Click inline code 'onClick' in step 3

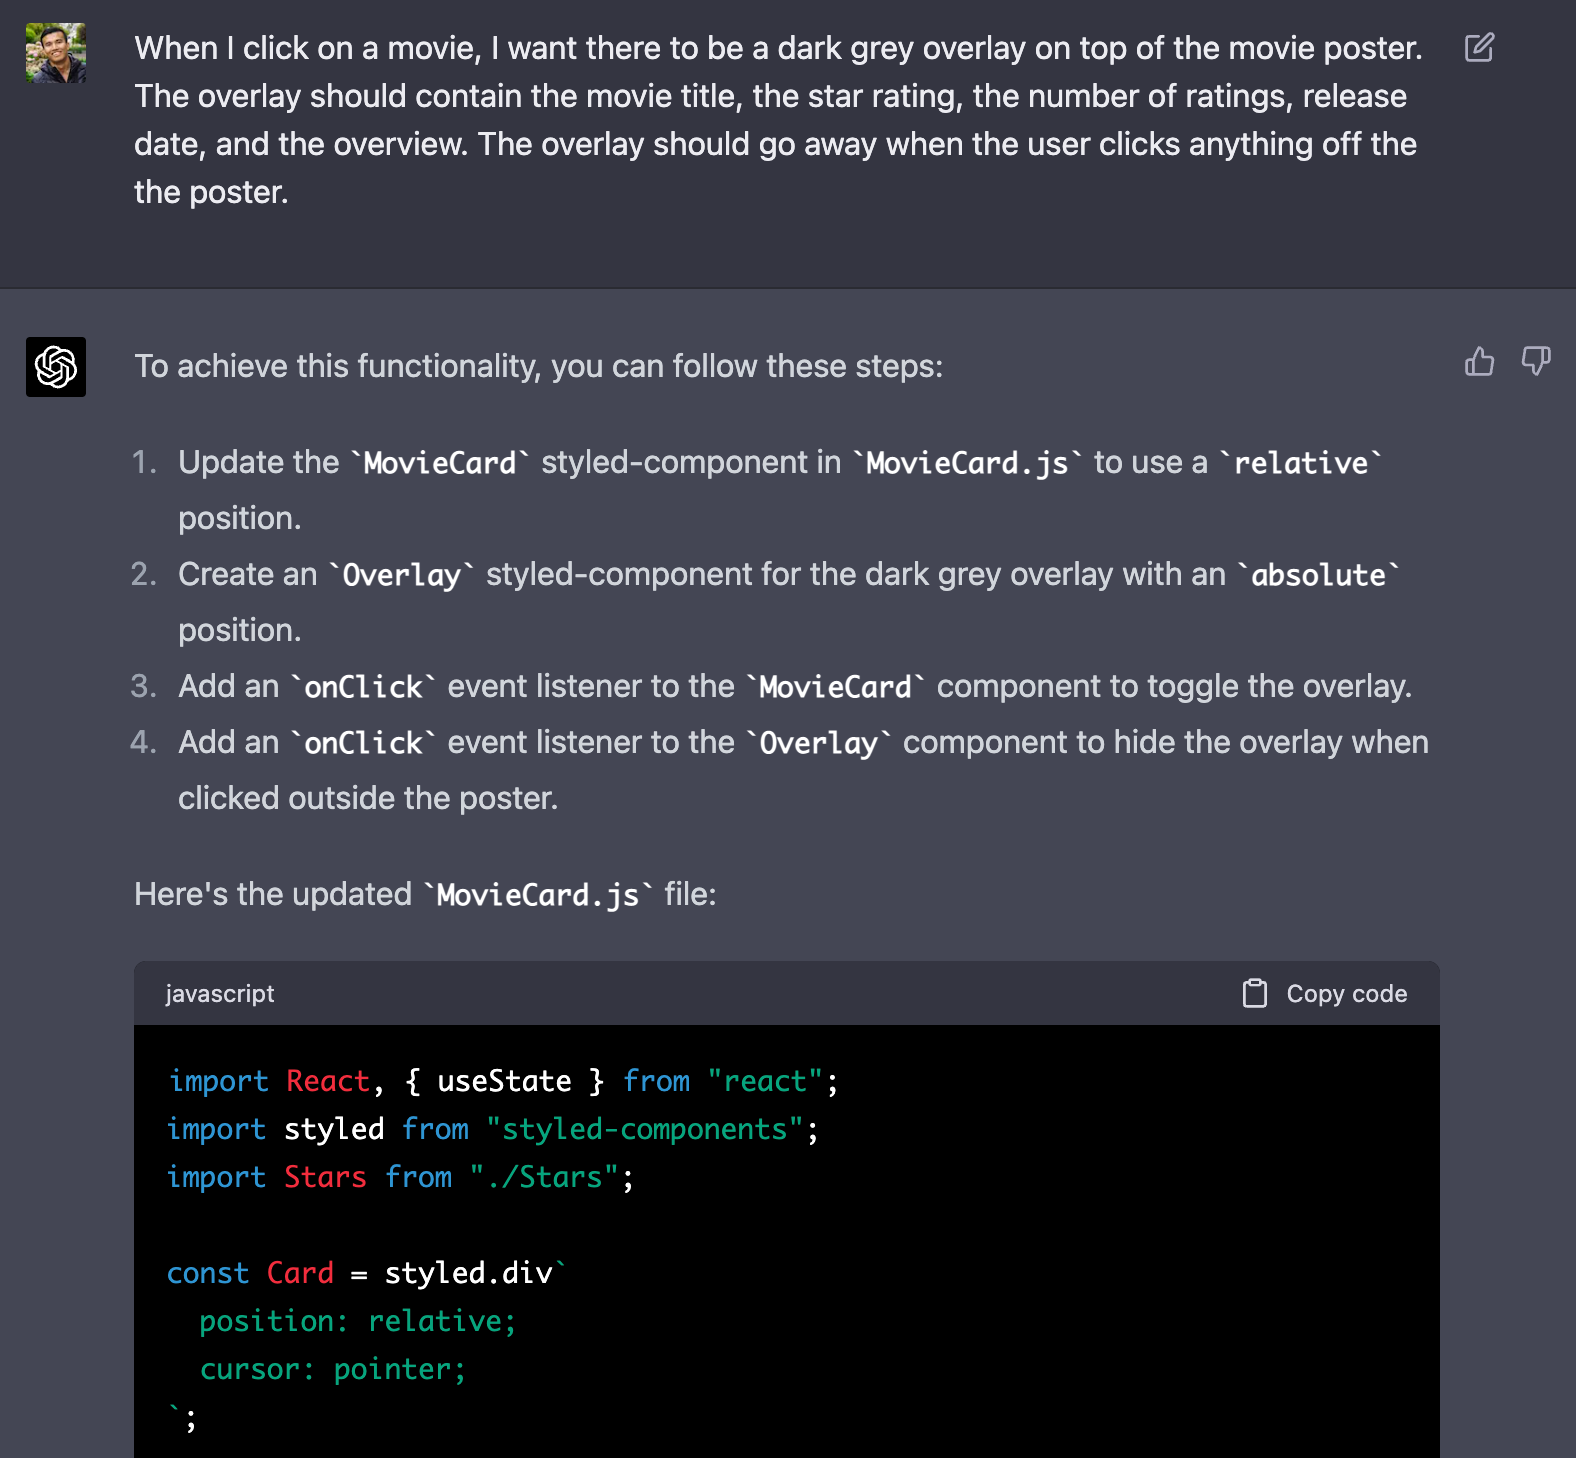(363, 687)
